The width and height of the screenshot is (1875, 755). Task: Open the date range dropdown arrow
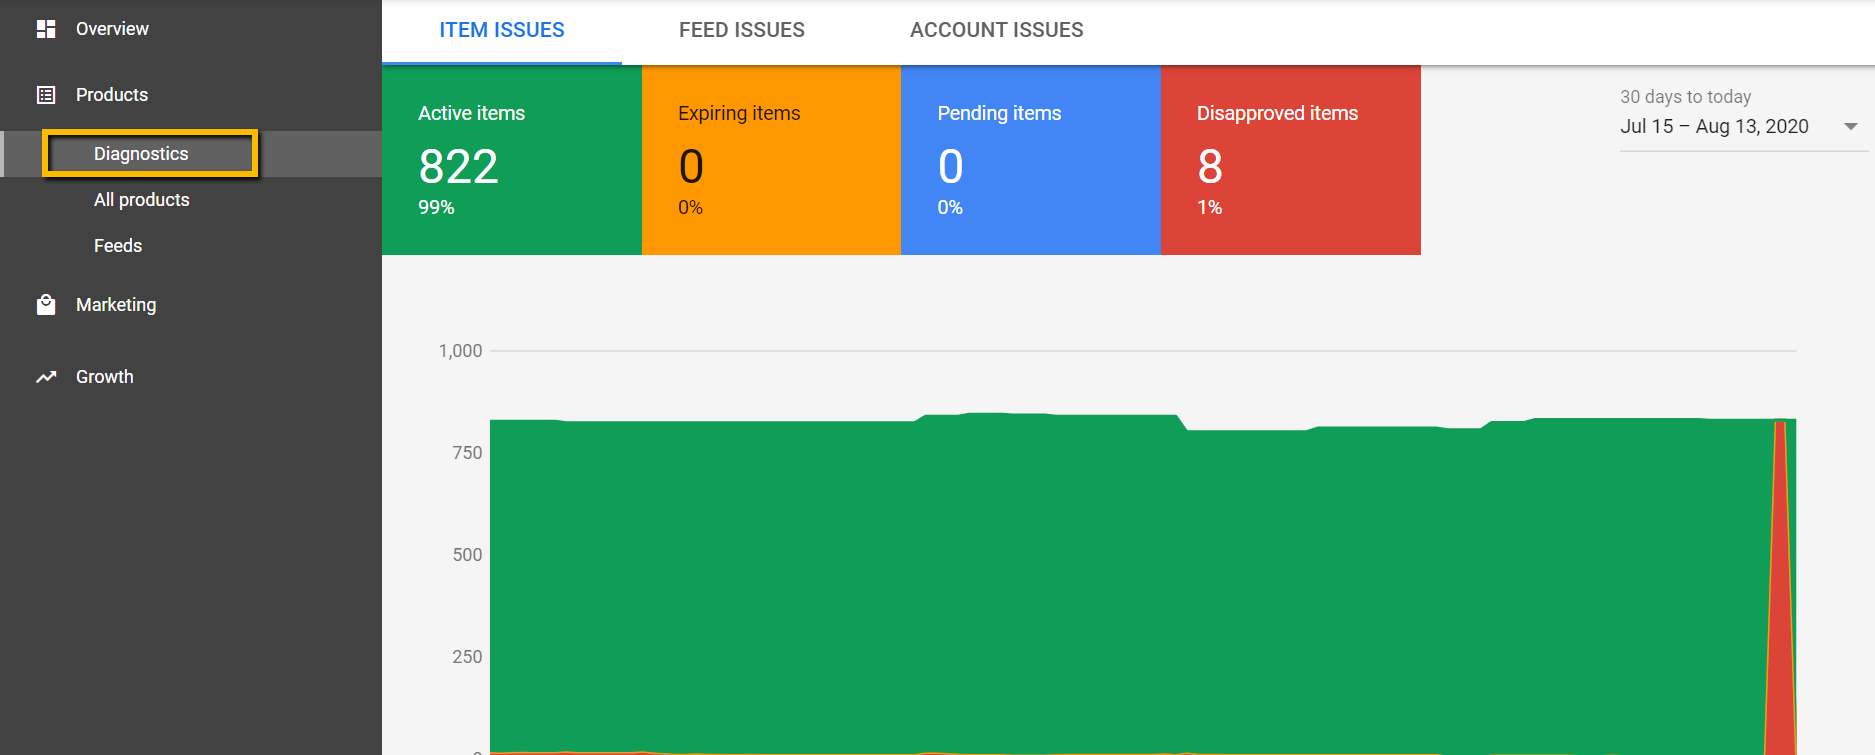click(1850, 127)
